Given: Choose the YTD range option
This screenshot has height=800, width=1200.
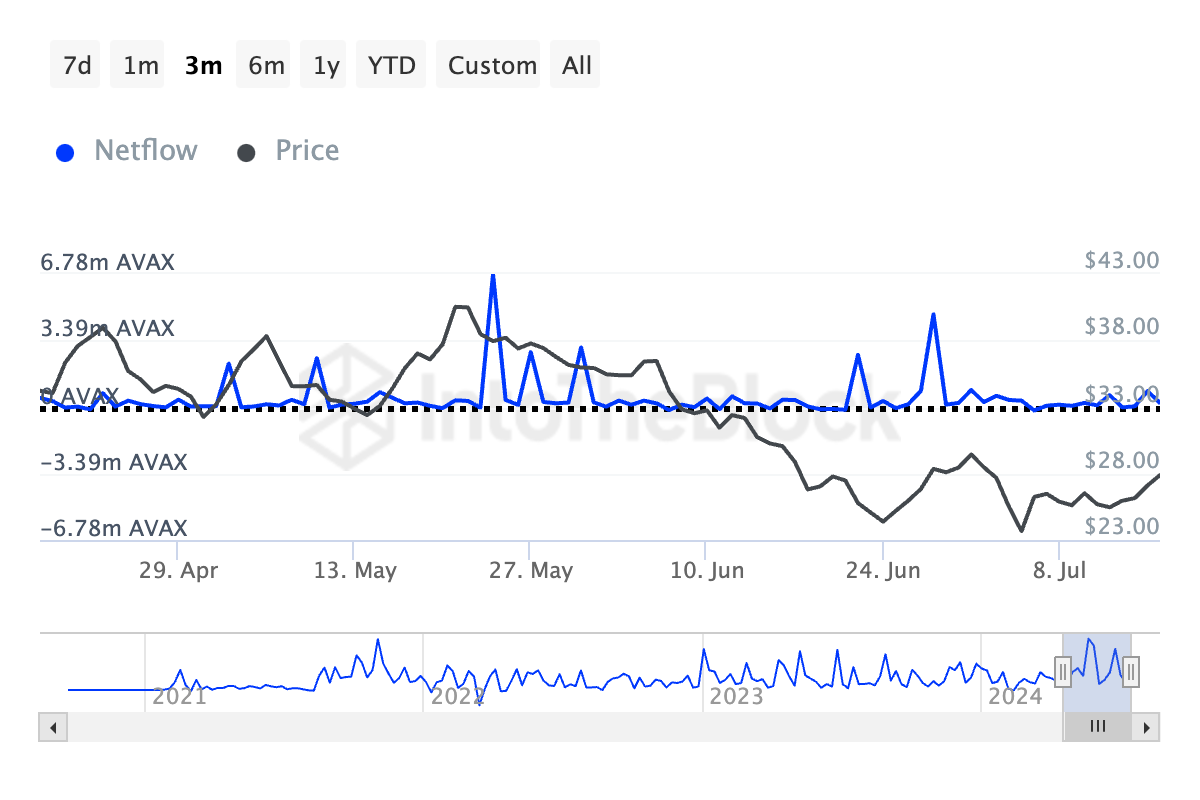Looking at the screenshot, I should (x=392, y=66).
